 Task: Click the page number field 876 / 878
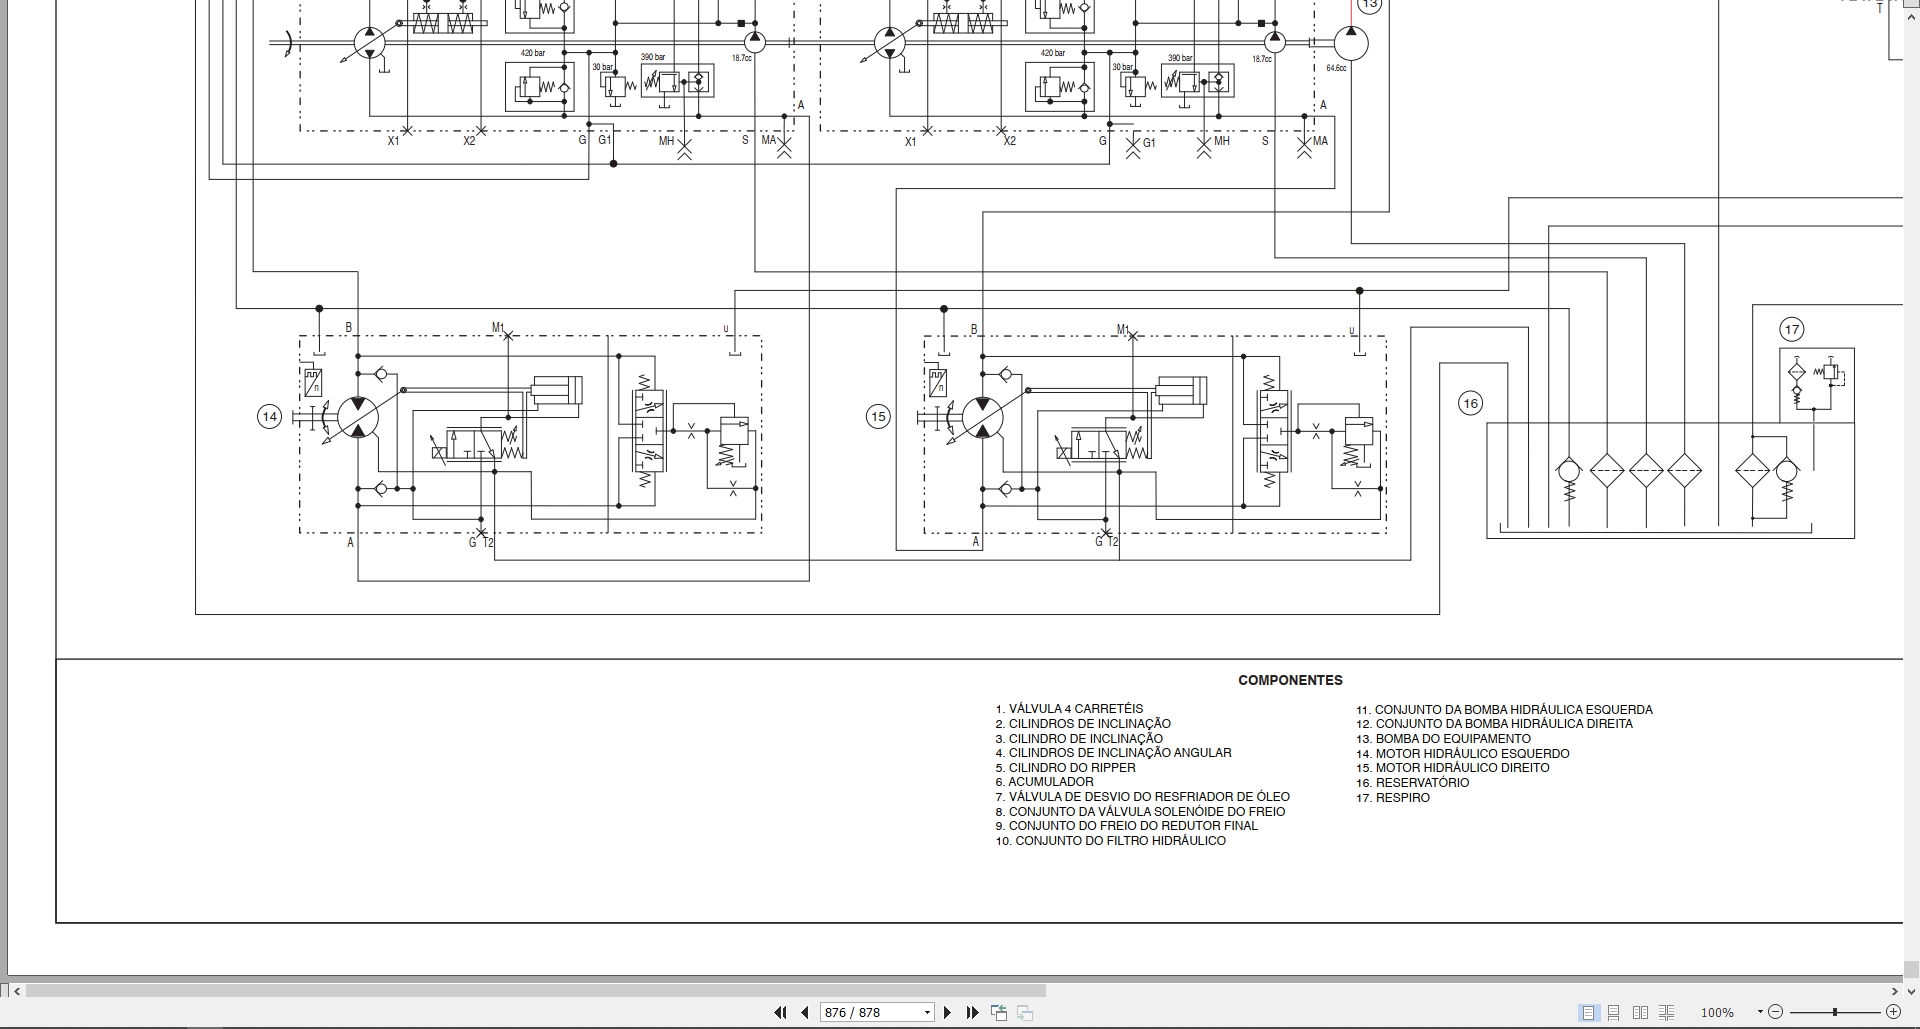870,1013
